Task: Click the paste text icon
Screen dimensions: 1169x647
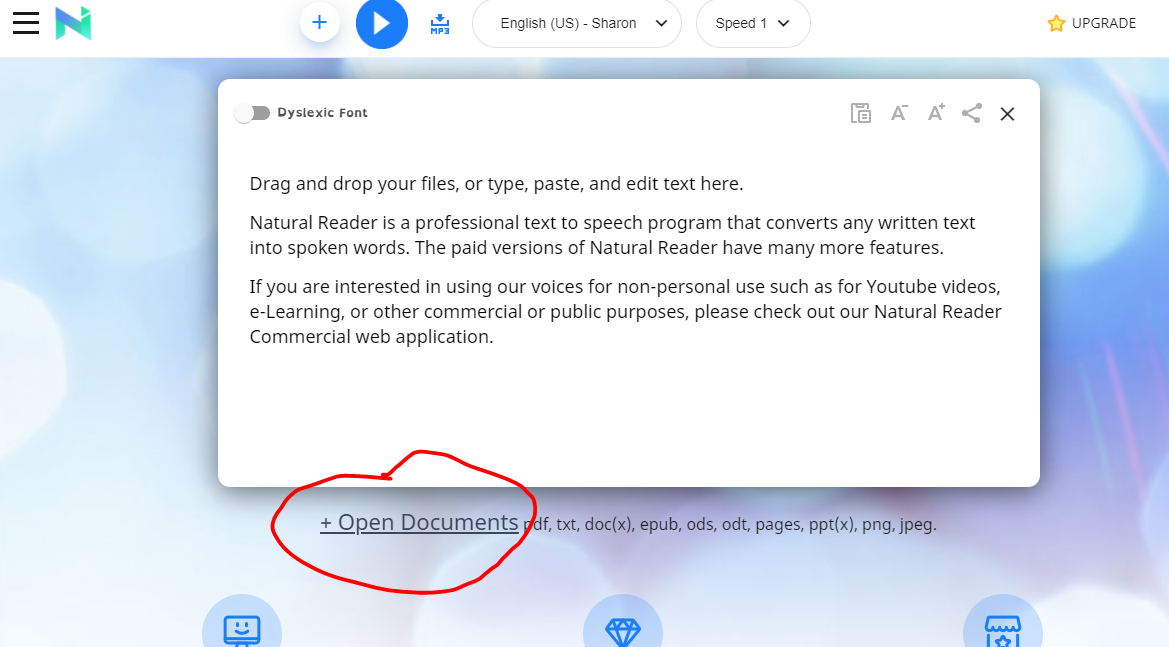Action: (861, 113)
